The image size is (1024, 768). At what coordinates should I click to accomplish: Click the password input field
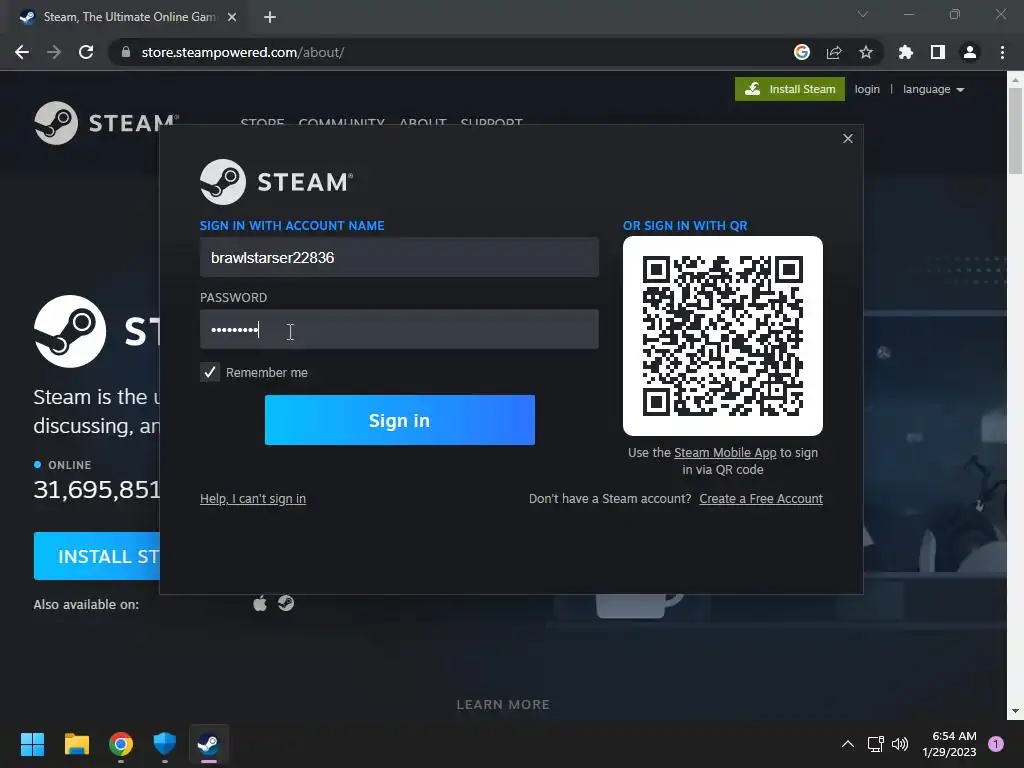click(x=399, y=329)
